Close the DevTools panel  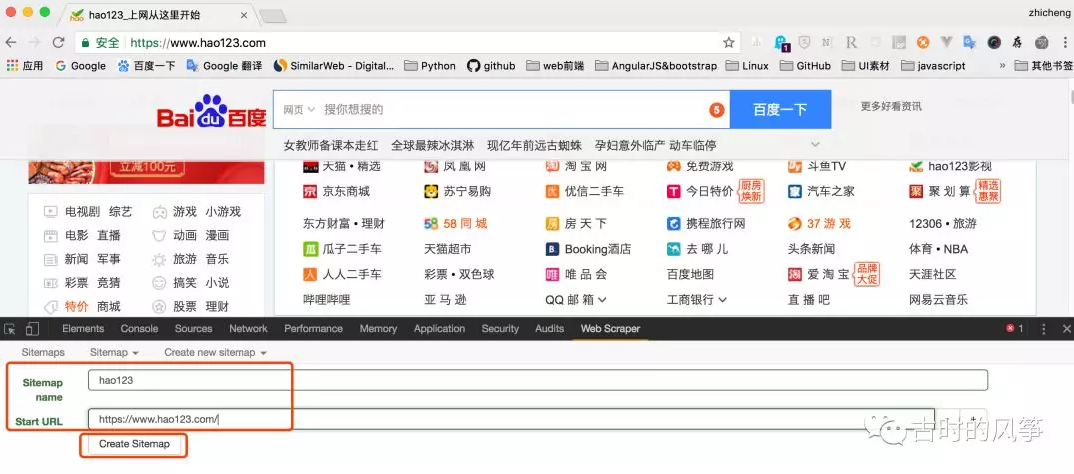tap(1064, 329)
